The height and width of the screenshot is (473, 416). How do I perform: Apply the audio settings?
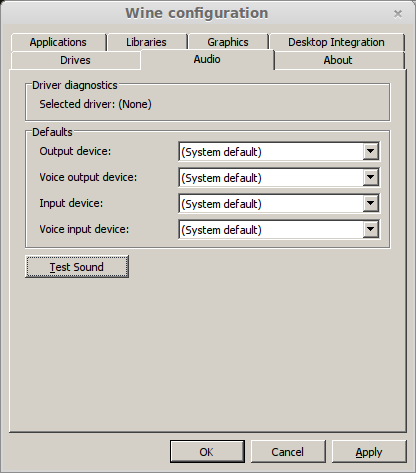(369, 452)
